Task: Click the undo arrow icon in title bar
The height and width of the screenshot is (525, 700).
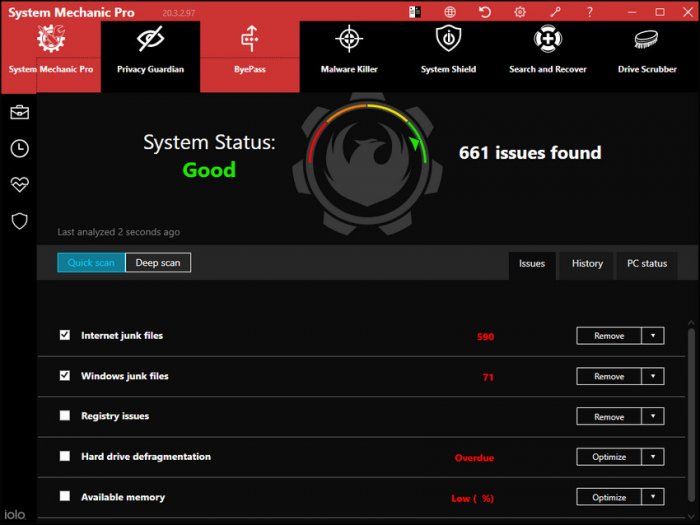Action: (x=485, y=12)
